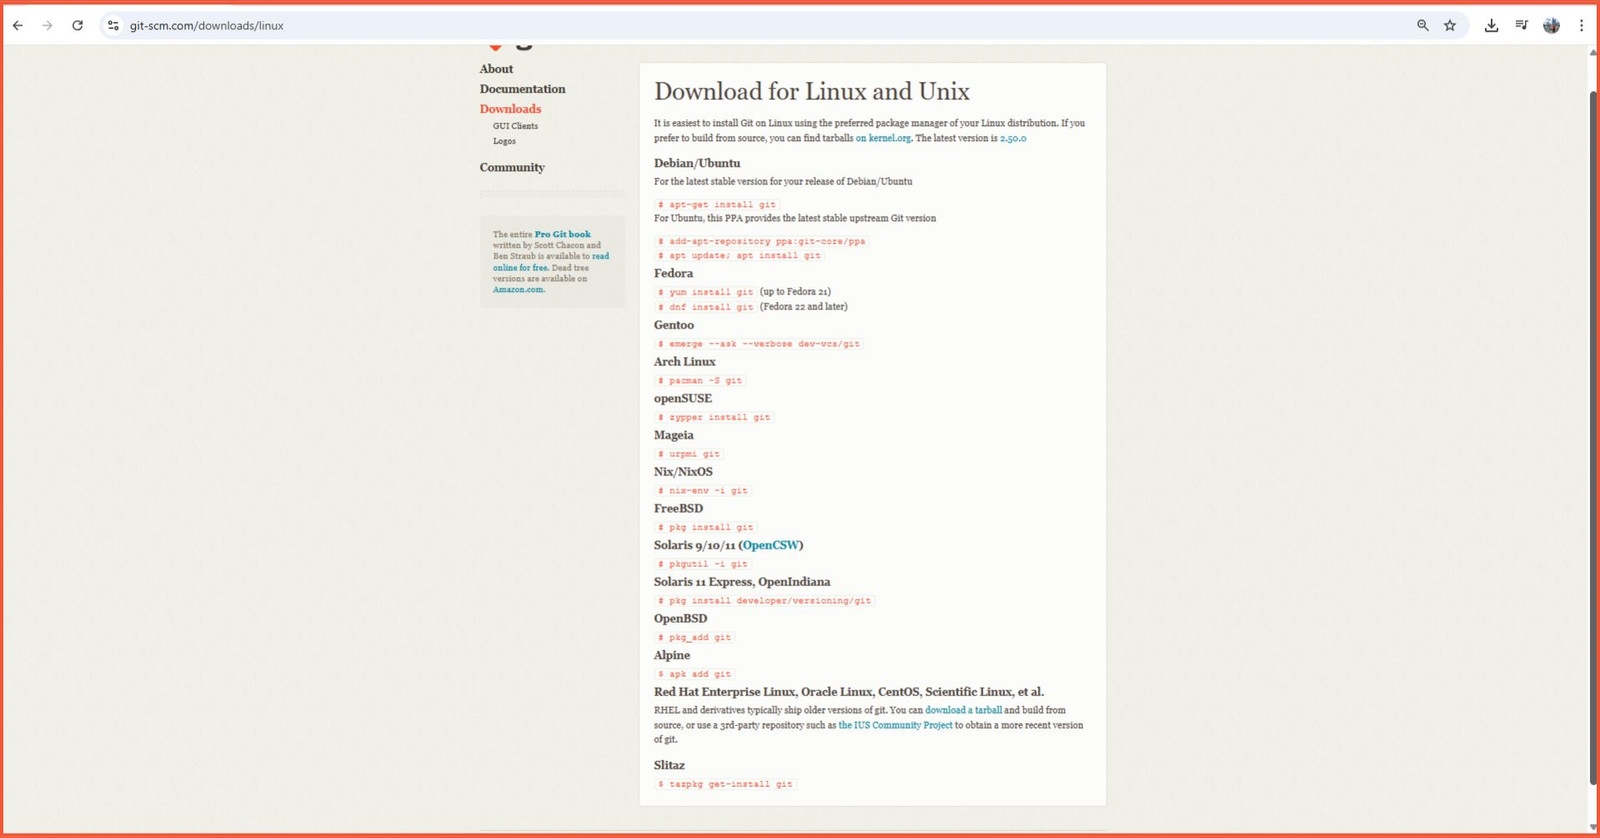Click the Gentoo section heading

pyautogui.click(x=674, y=325)
